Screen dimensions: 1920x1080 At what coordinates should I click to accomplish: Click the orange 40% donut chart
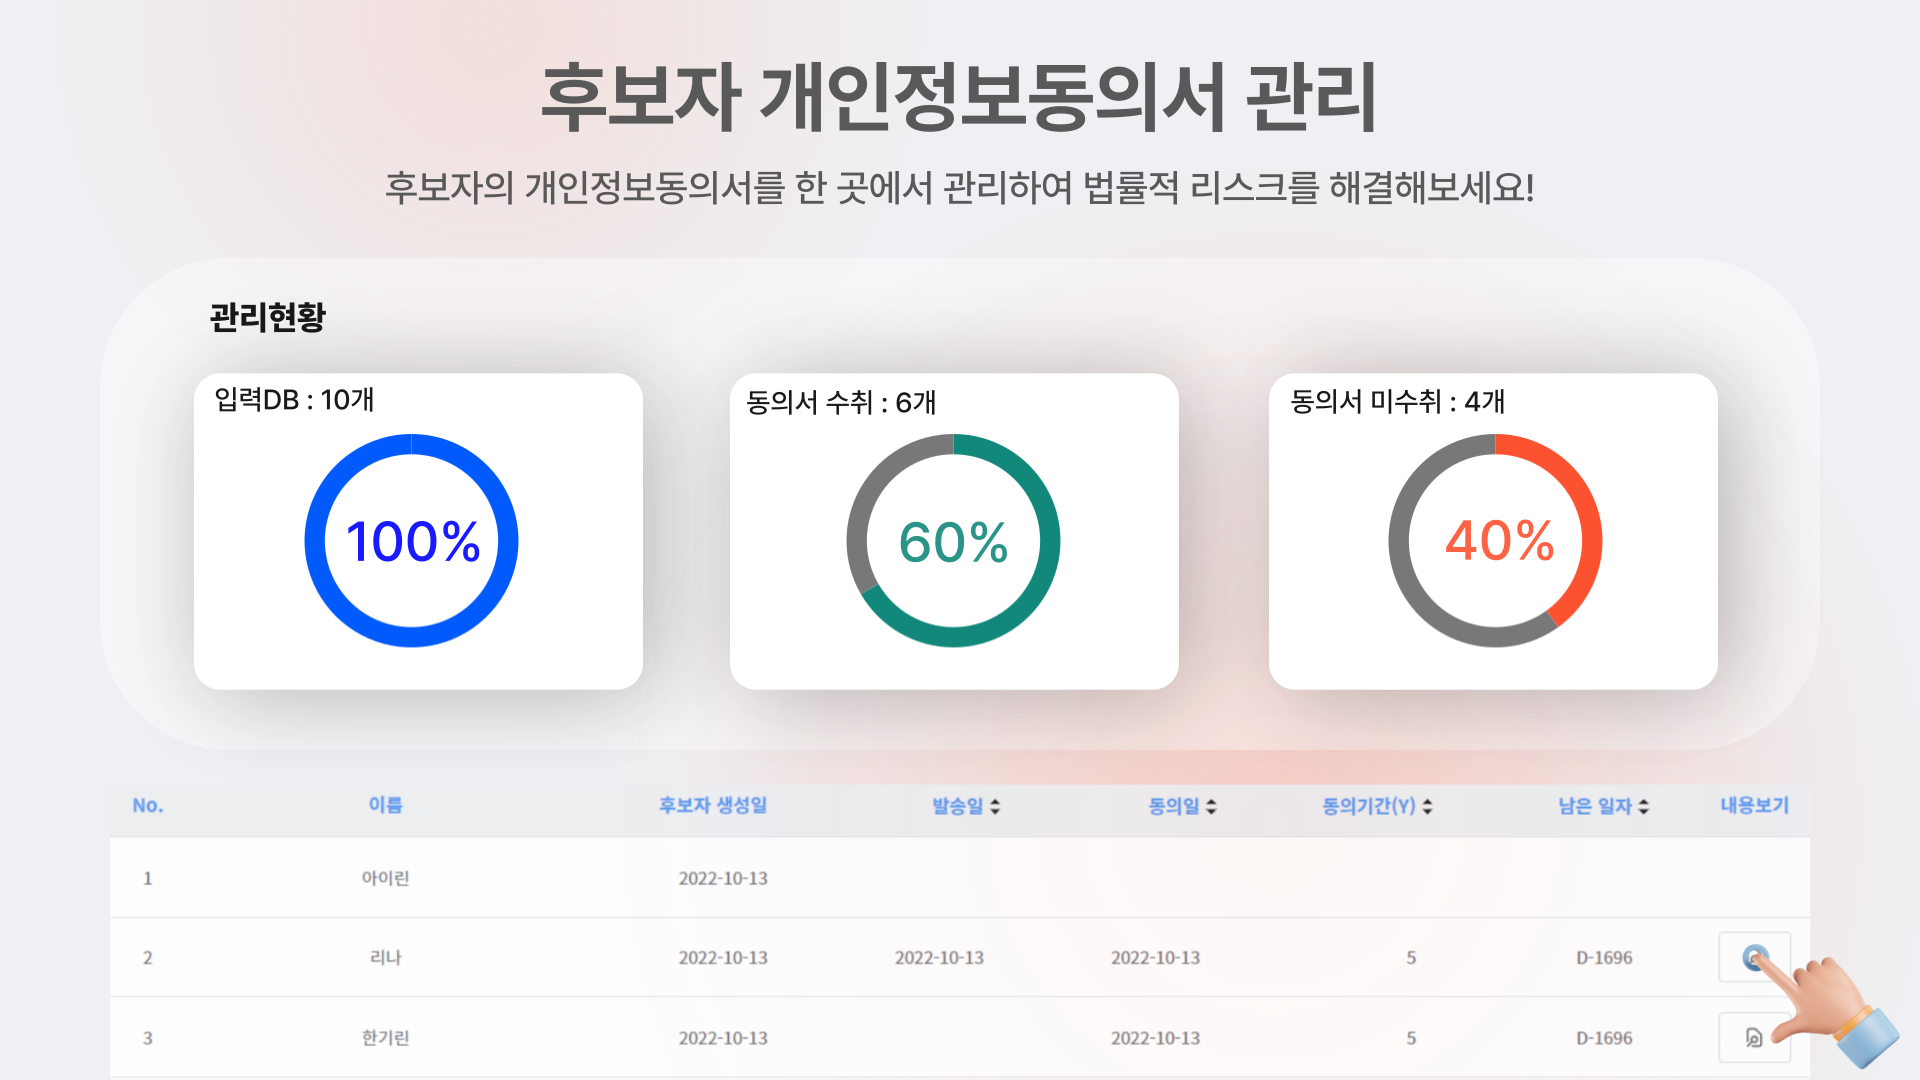coord(1495,540)
